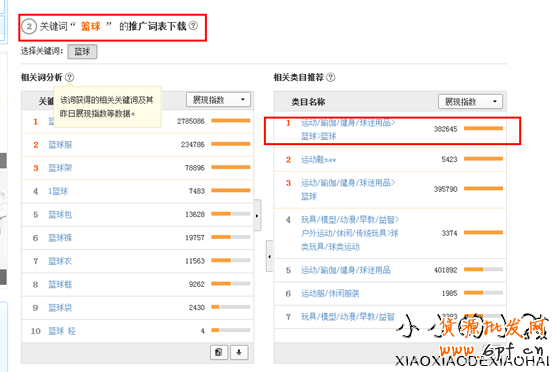
Task: Click help icon next to 相关词分析
Action: pos(70,77)
